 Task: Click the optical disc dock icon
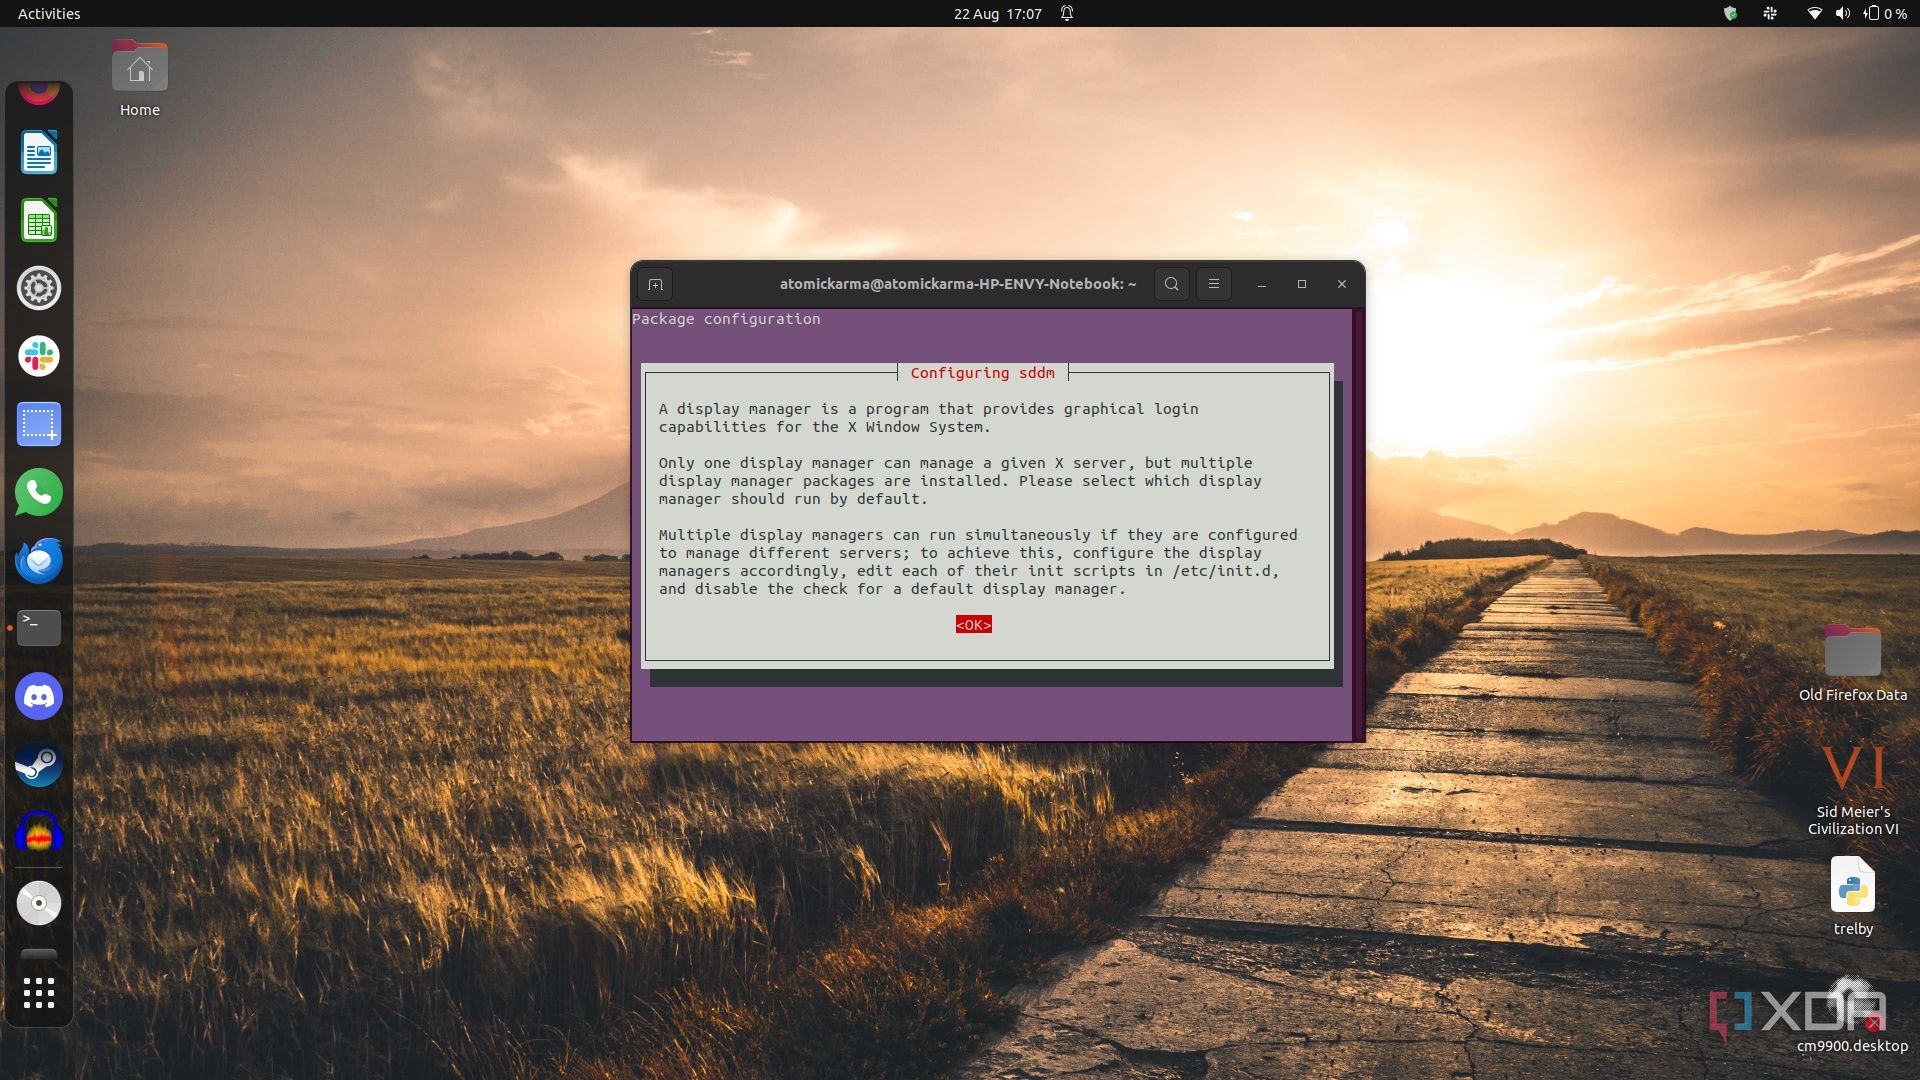39,903
